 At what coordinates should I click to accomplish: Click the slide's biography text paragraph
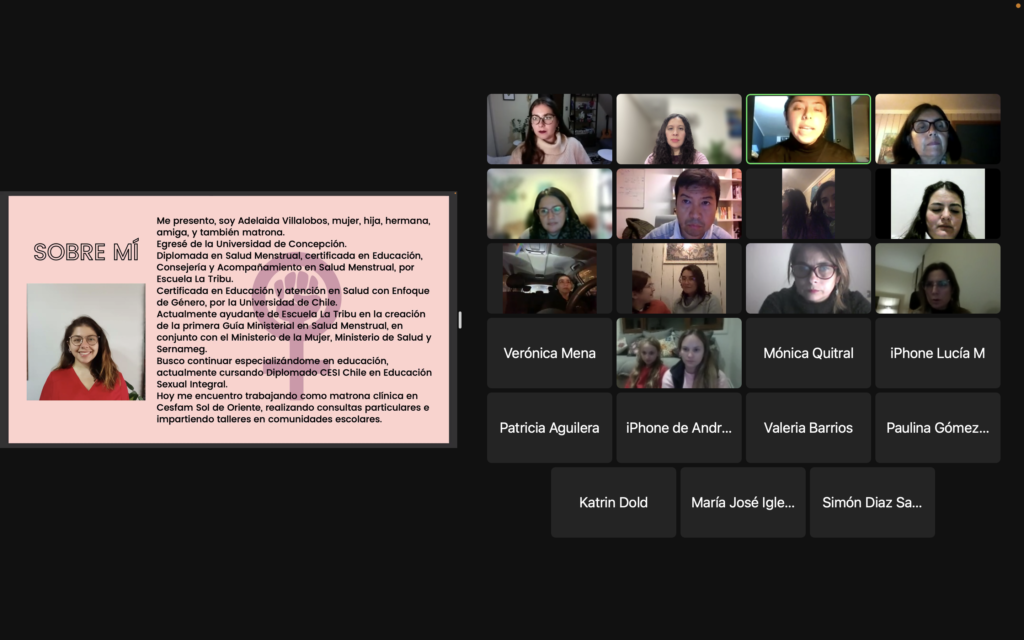pos(294,319)
